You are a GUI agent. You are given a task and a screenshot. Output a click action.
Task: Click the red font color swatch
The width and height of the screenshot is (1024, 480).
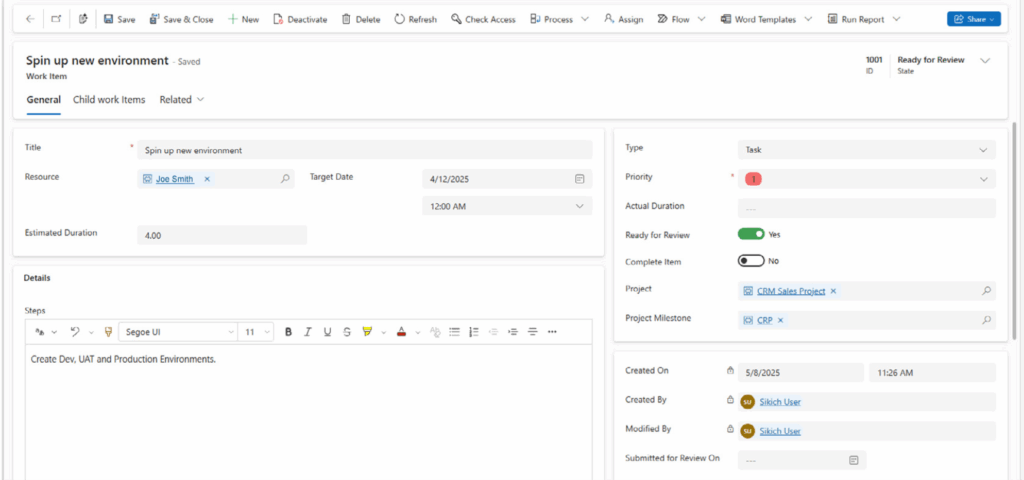coord(401,331)
